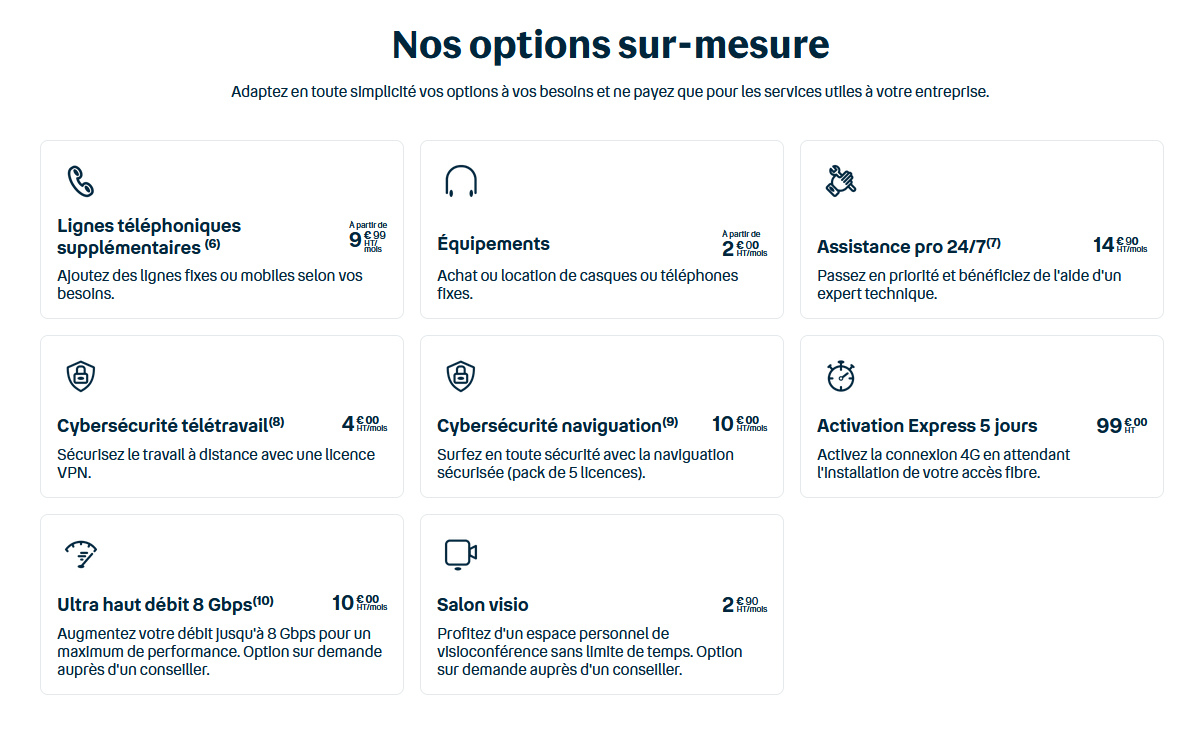
Task: Select the Équipements option title
Action: 493,244
